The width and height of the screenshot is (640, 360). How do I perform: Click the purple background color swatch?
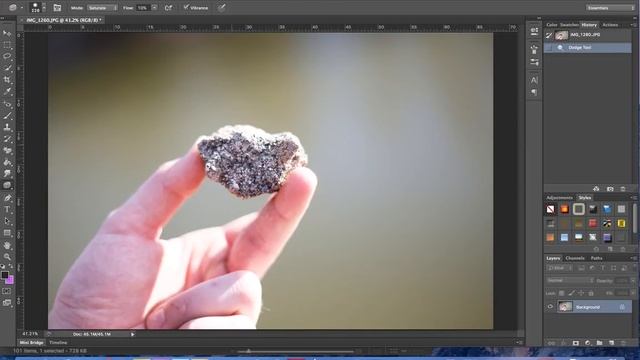point(10,280)
